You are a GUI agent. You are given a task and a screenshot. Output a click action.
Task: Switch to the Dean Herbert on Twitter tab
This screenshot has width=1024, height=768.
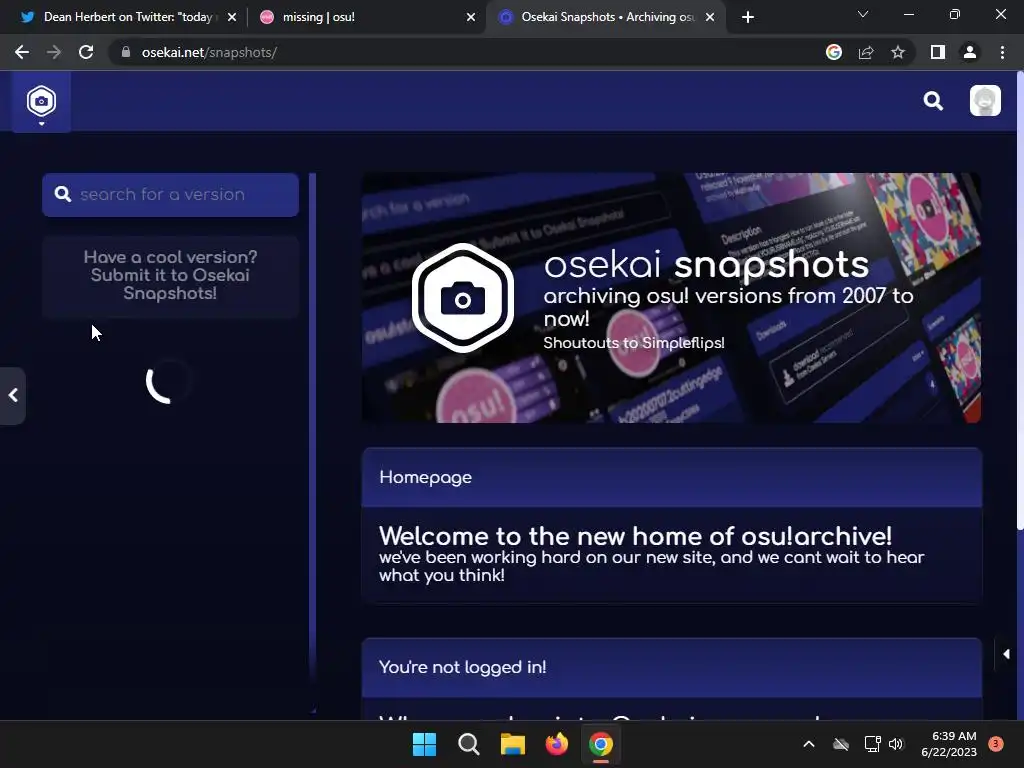(127, 17)
